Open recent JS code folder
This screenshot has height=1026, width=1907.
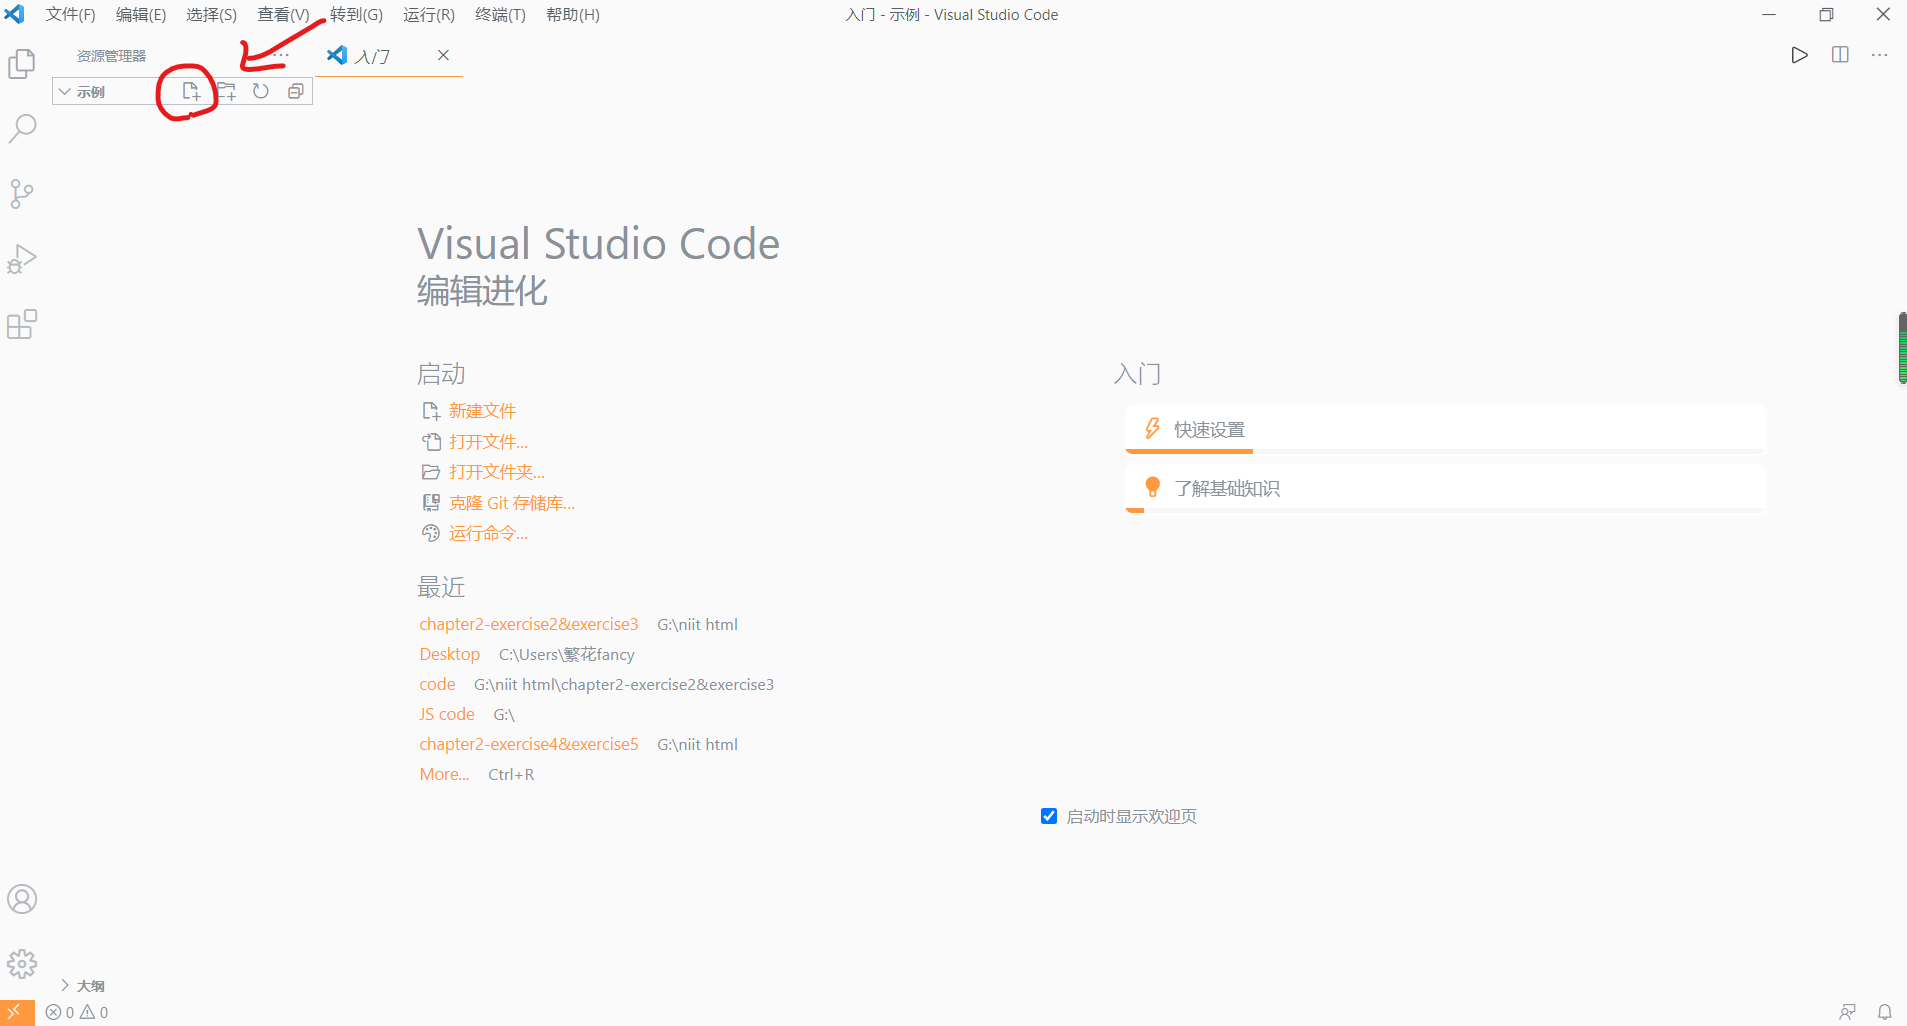[447, 714]
